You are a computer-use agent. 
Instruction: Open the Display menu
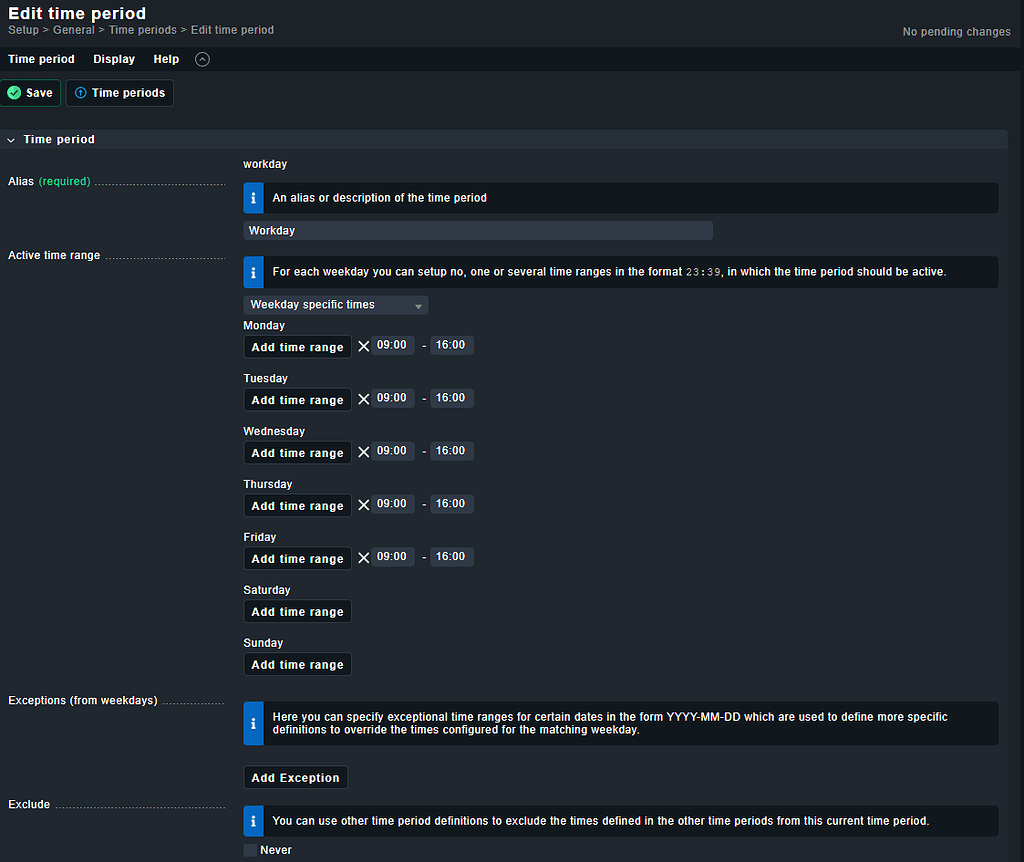[114, 59]
